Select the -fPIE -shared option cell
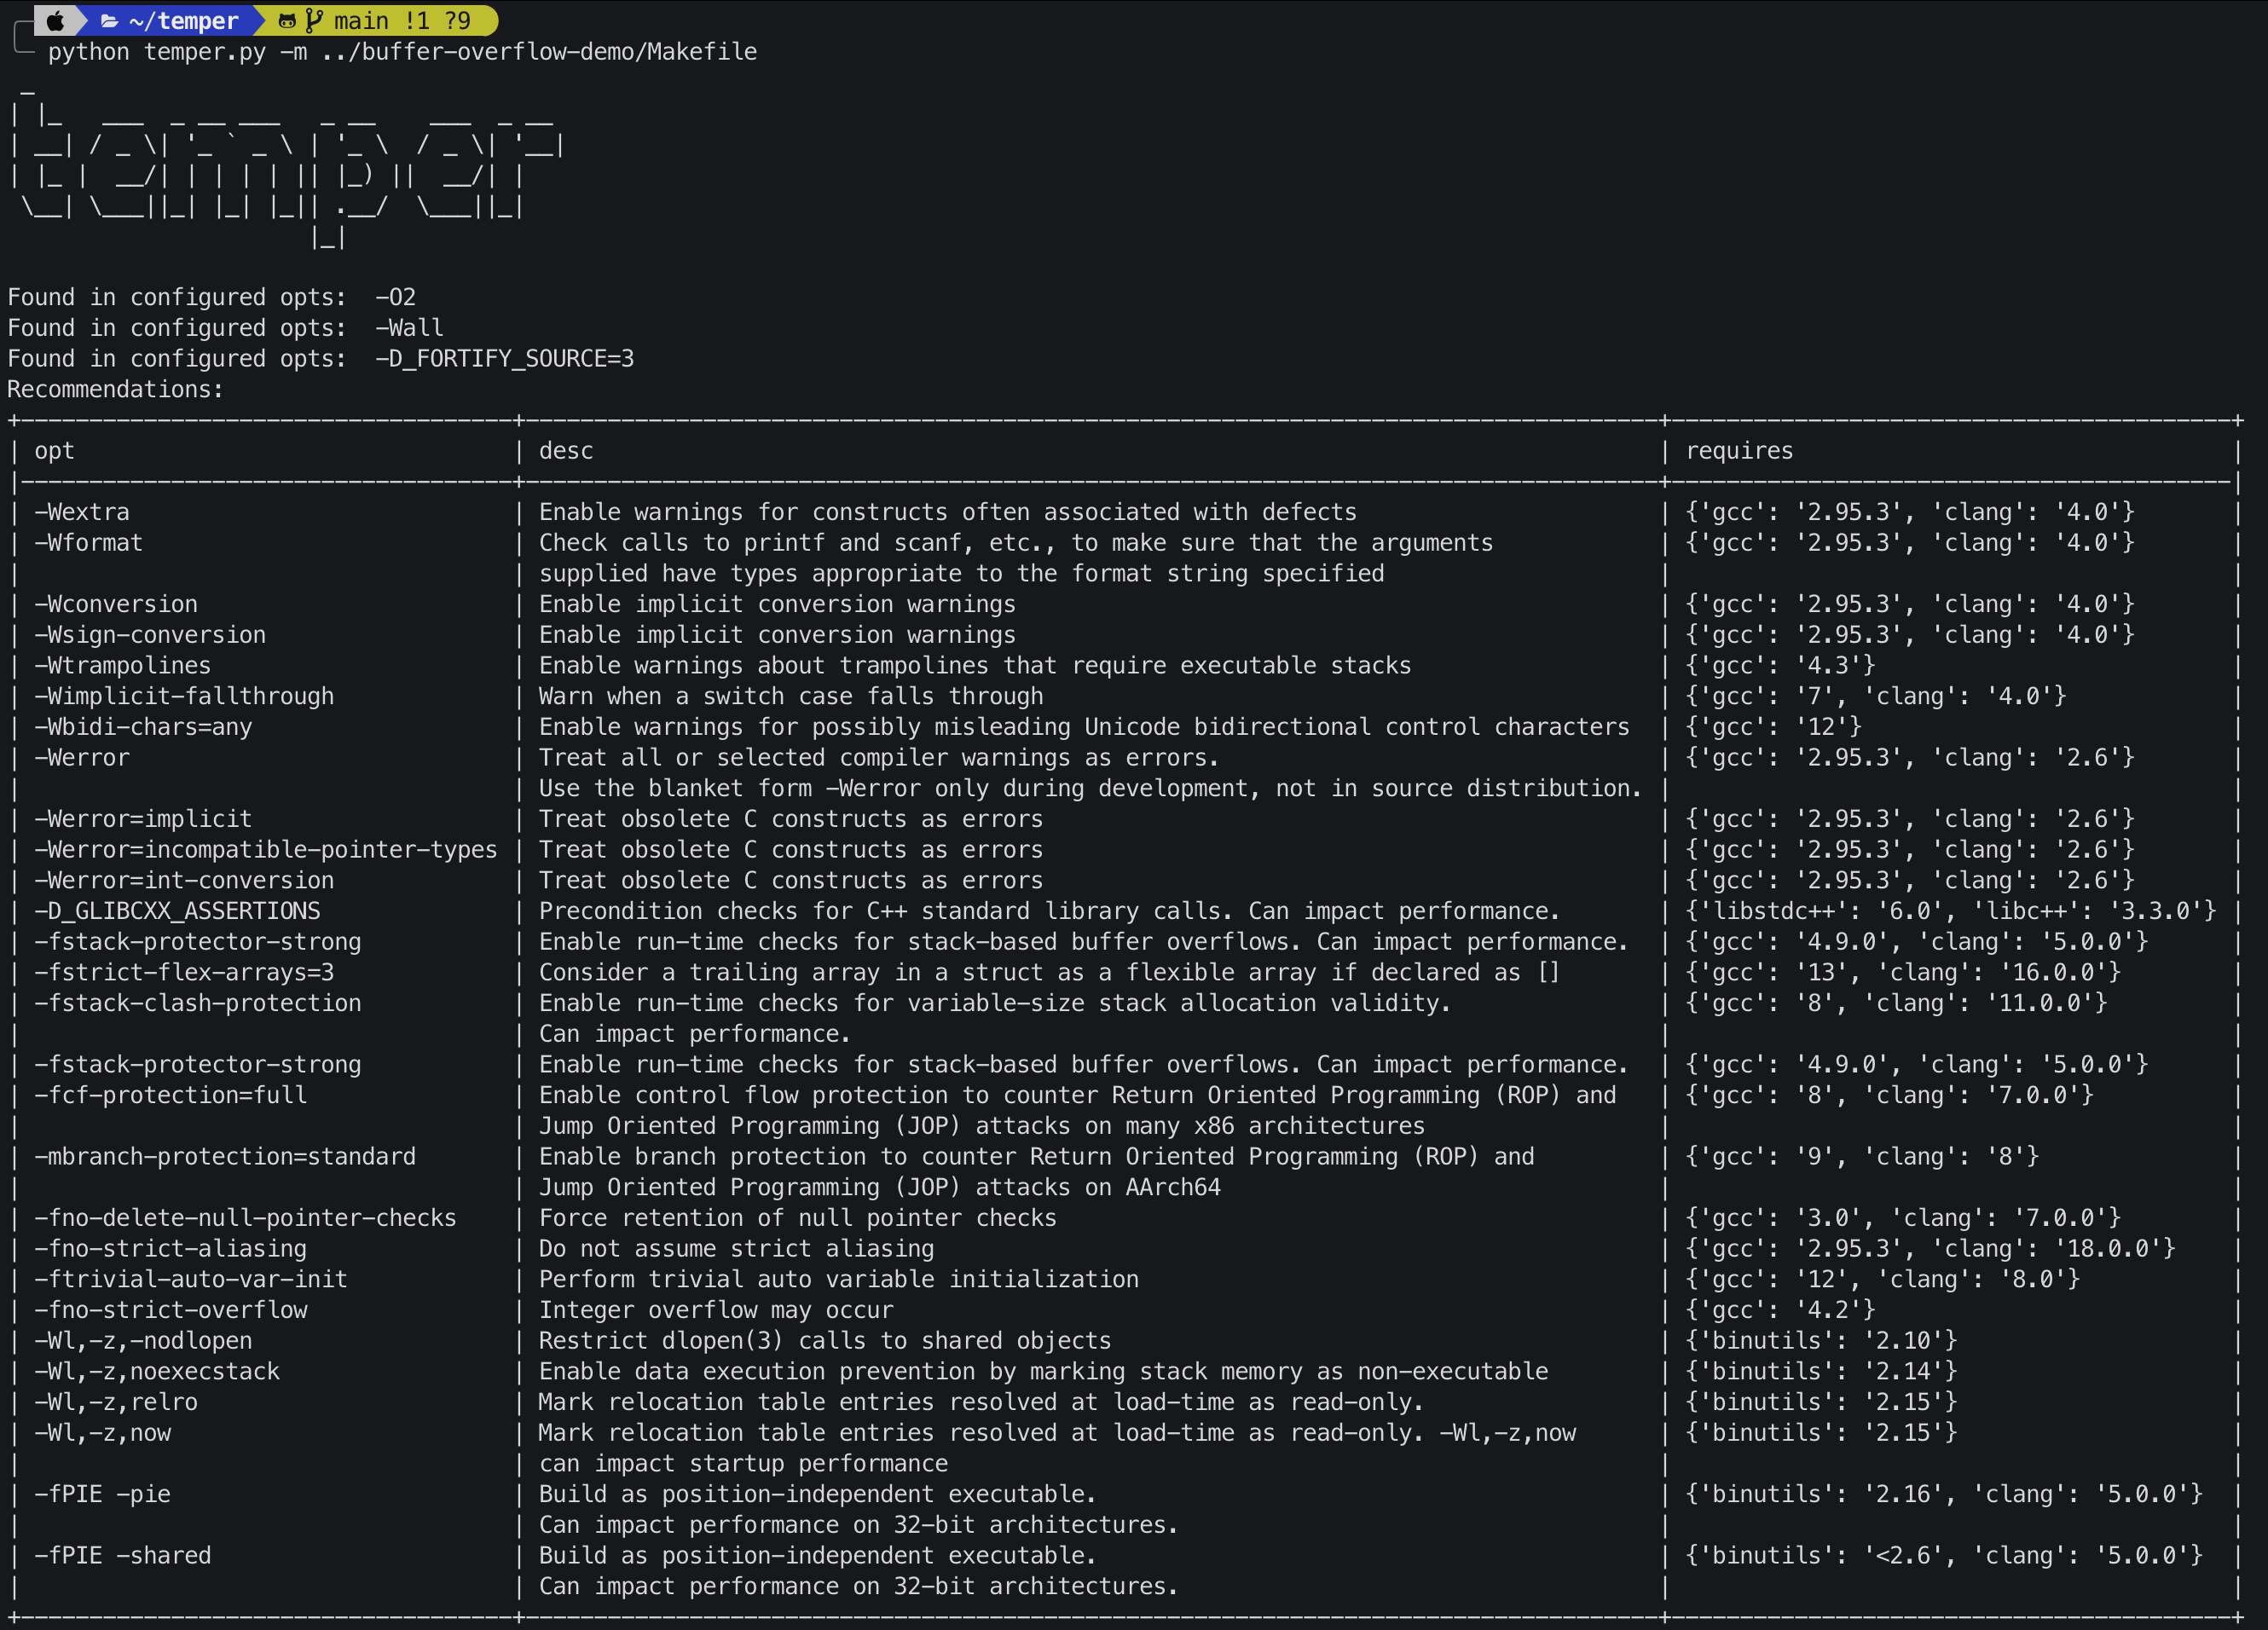The image size is (2268, 1630). [x=123, y=1556]
